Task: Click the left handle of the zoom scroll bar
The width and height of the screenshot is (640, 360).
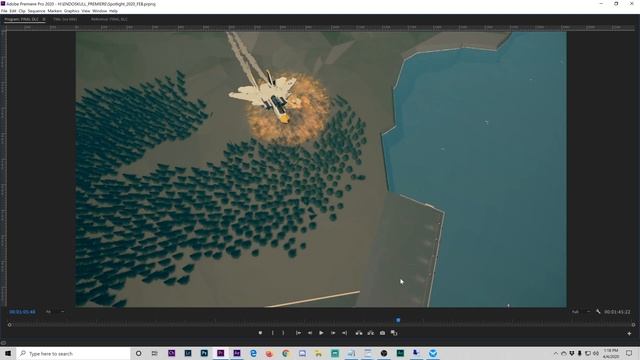Action: pyautogui.click(x=9, y=325)
